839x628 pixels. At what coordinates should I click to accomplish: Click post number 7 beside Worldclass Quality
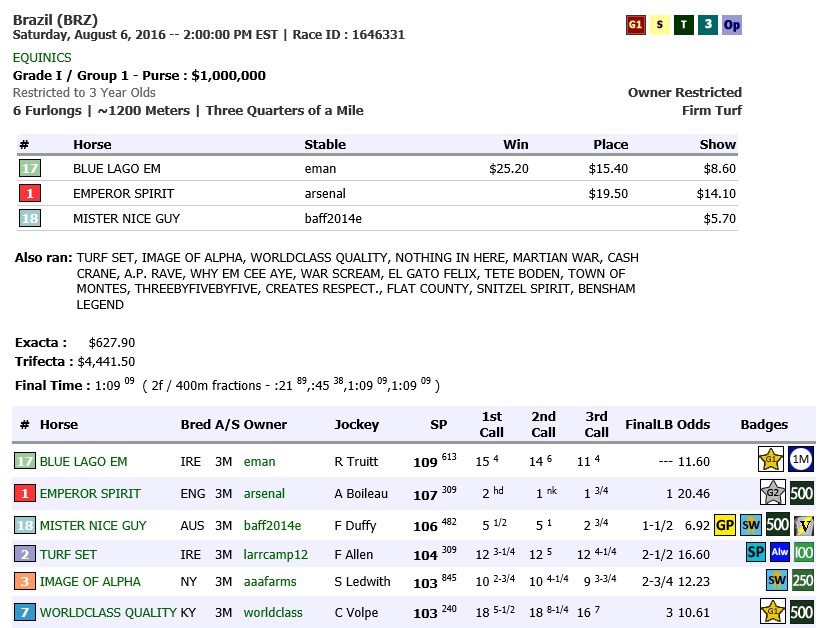[25, 612]
